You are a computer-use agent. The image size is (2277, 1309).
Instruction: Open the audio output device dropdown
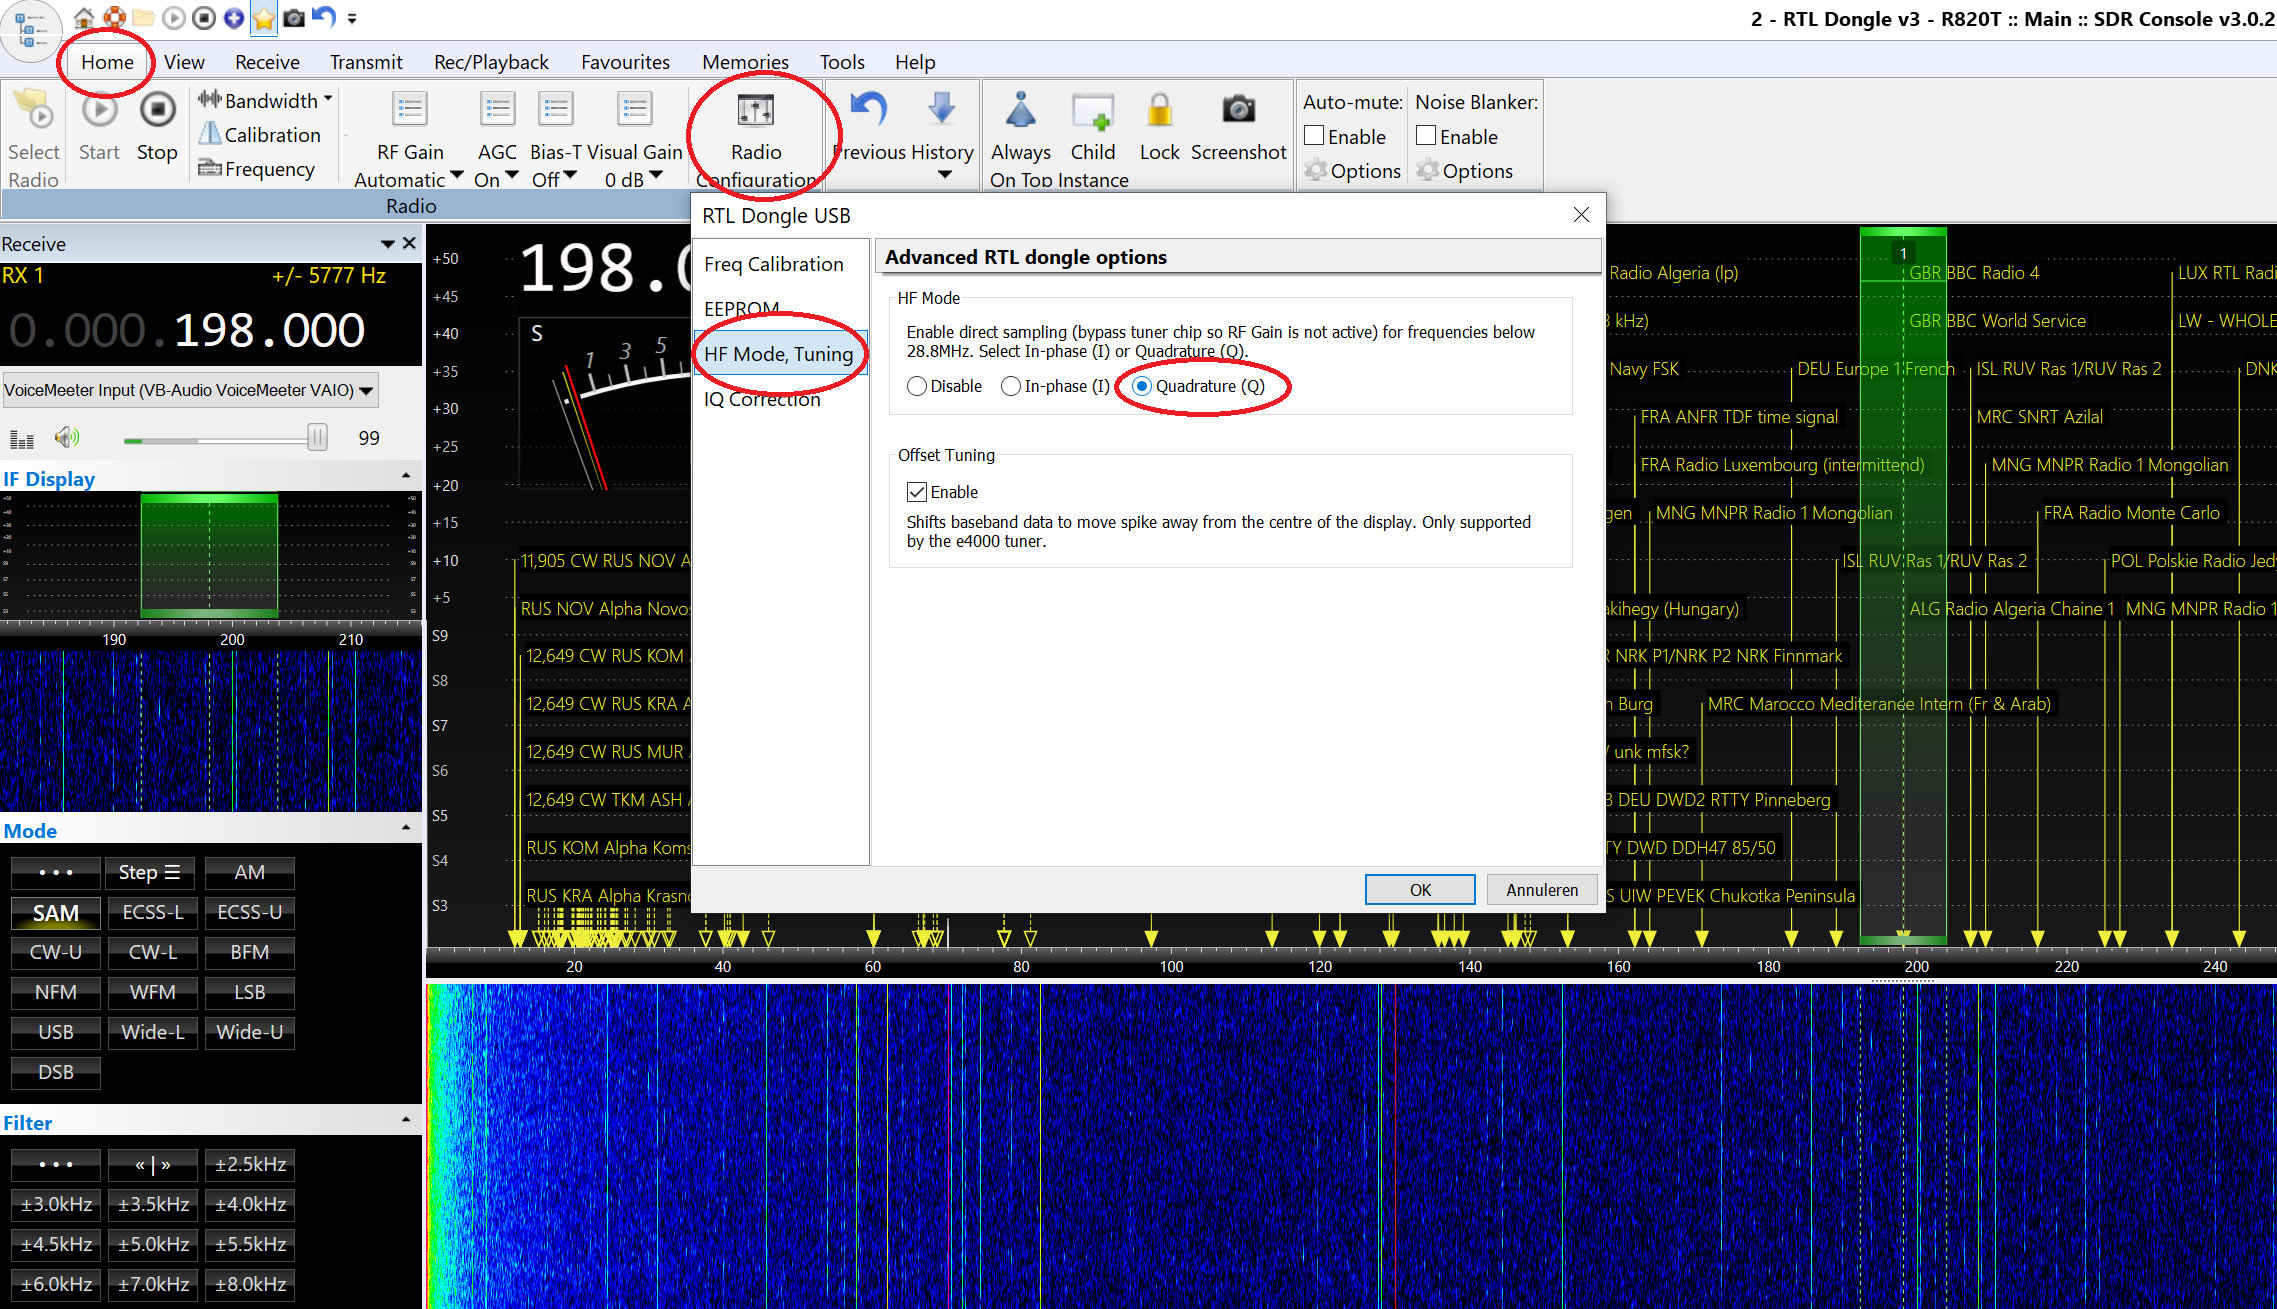366,391
